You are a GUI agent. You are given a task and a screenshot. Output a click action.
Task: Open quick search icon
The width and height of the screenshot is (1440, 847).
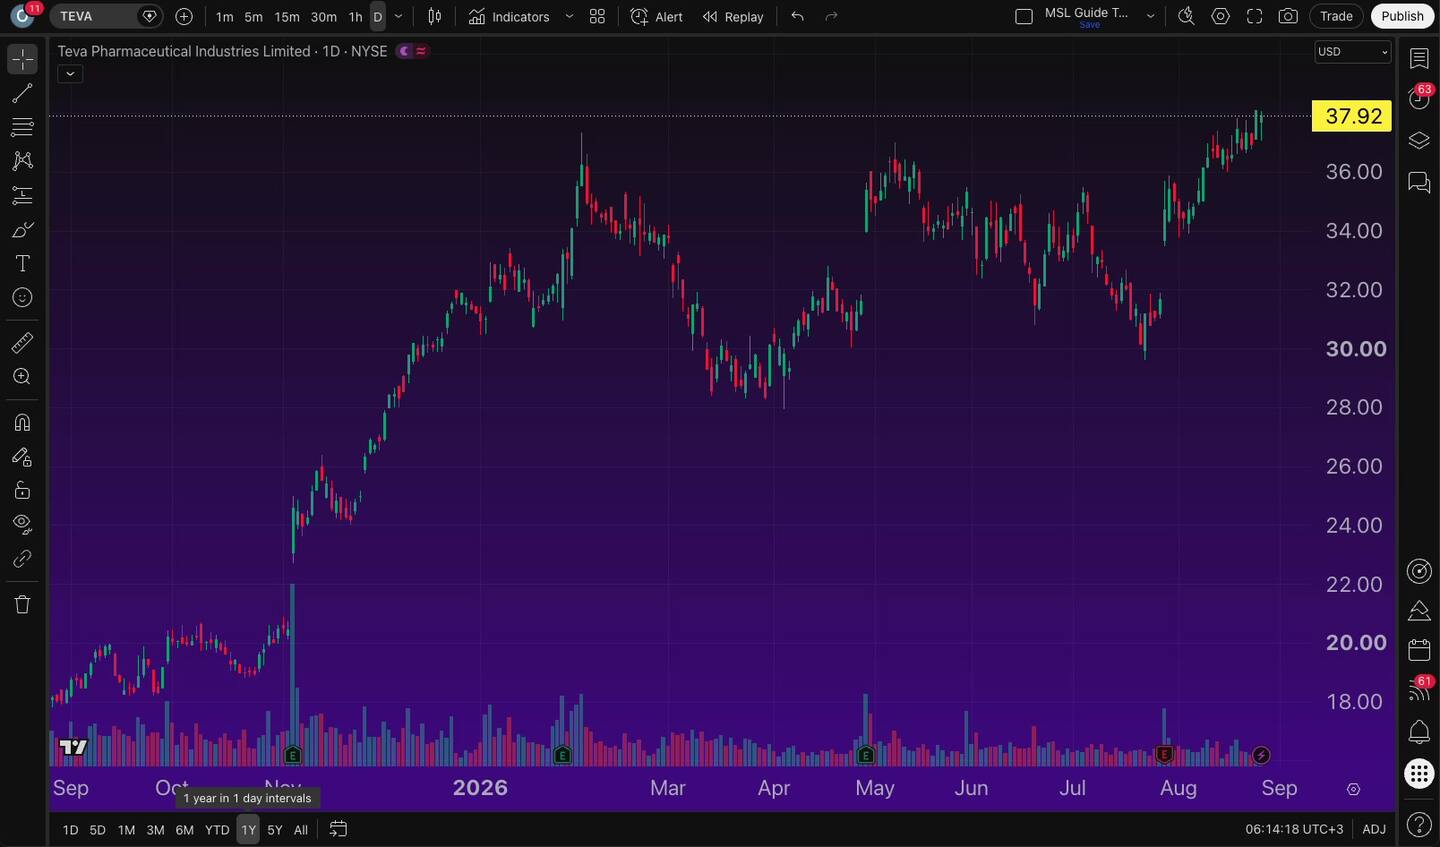pos(1186,16)
